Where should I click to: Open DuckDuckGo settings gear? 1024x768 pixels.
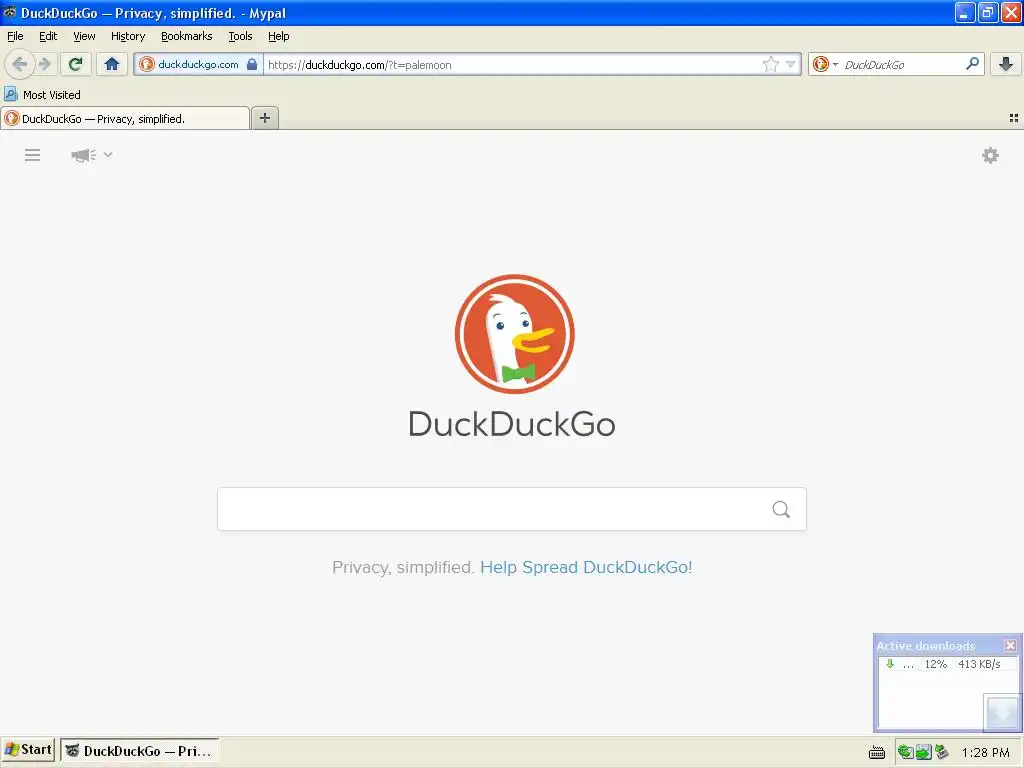click(x=990, y=155)
